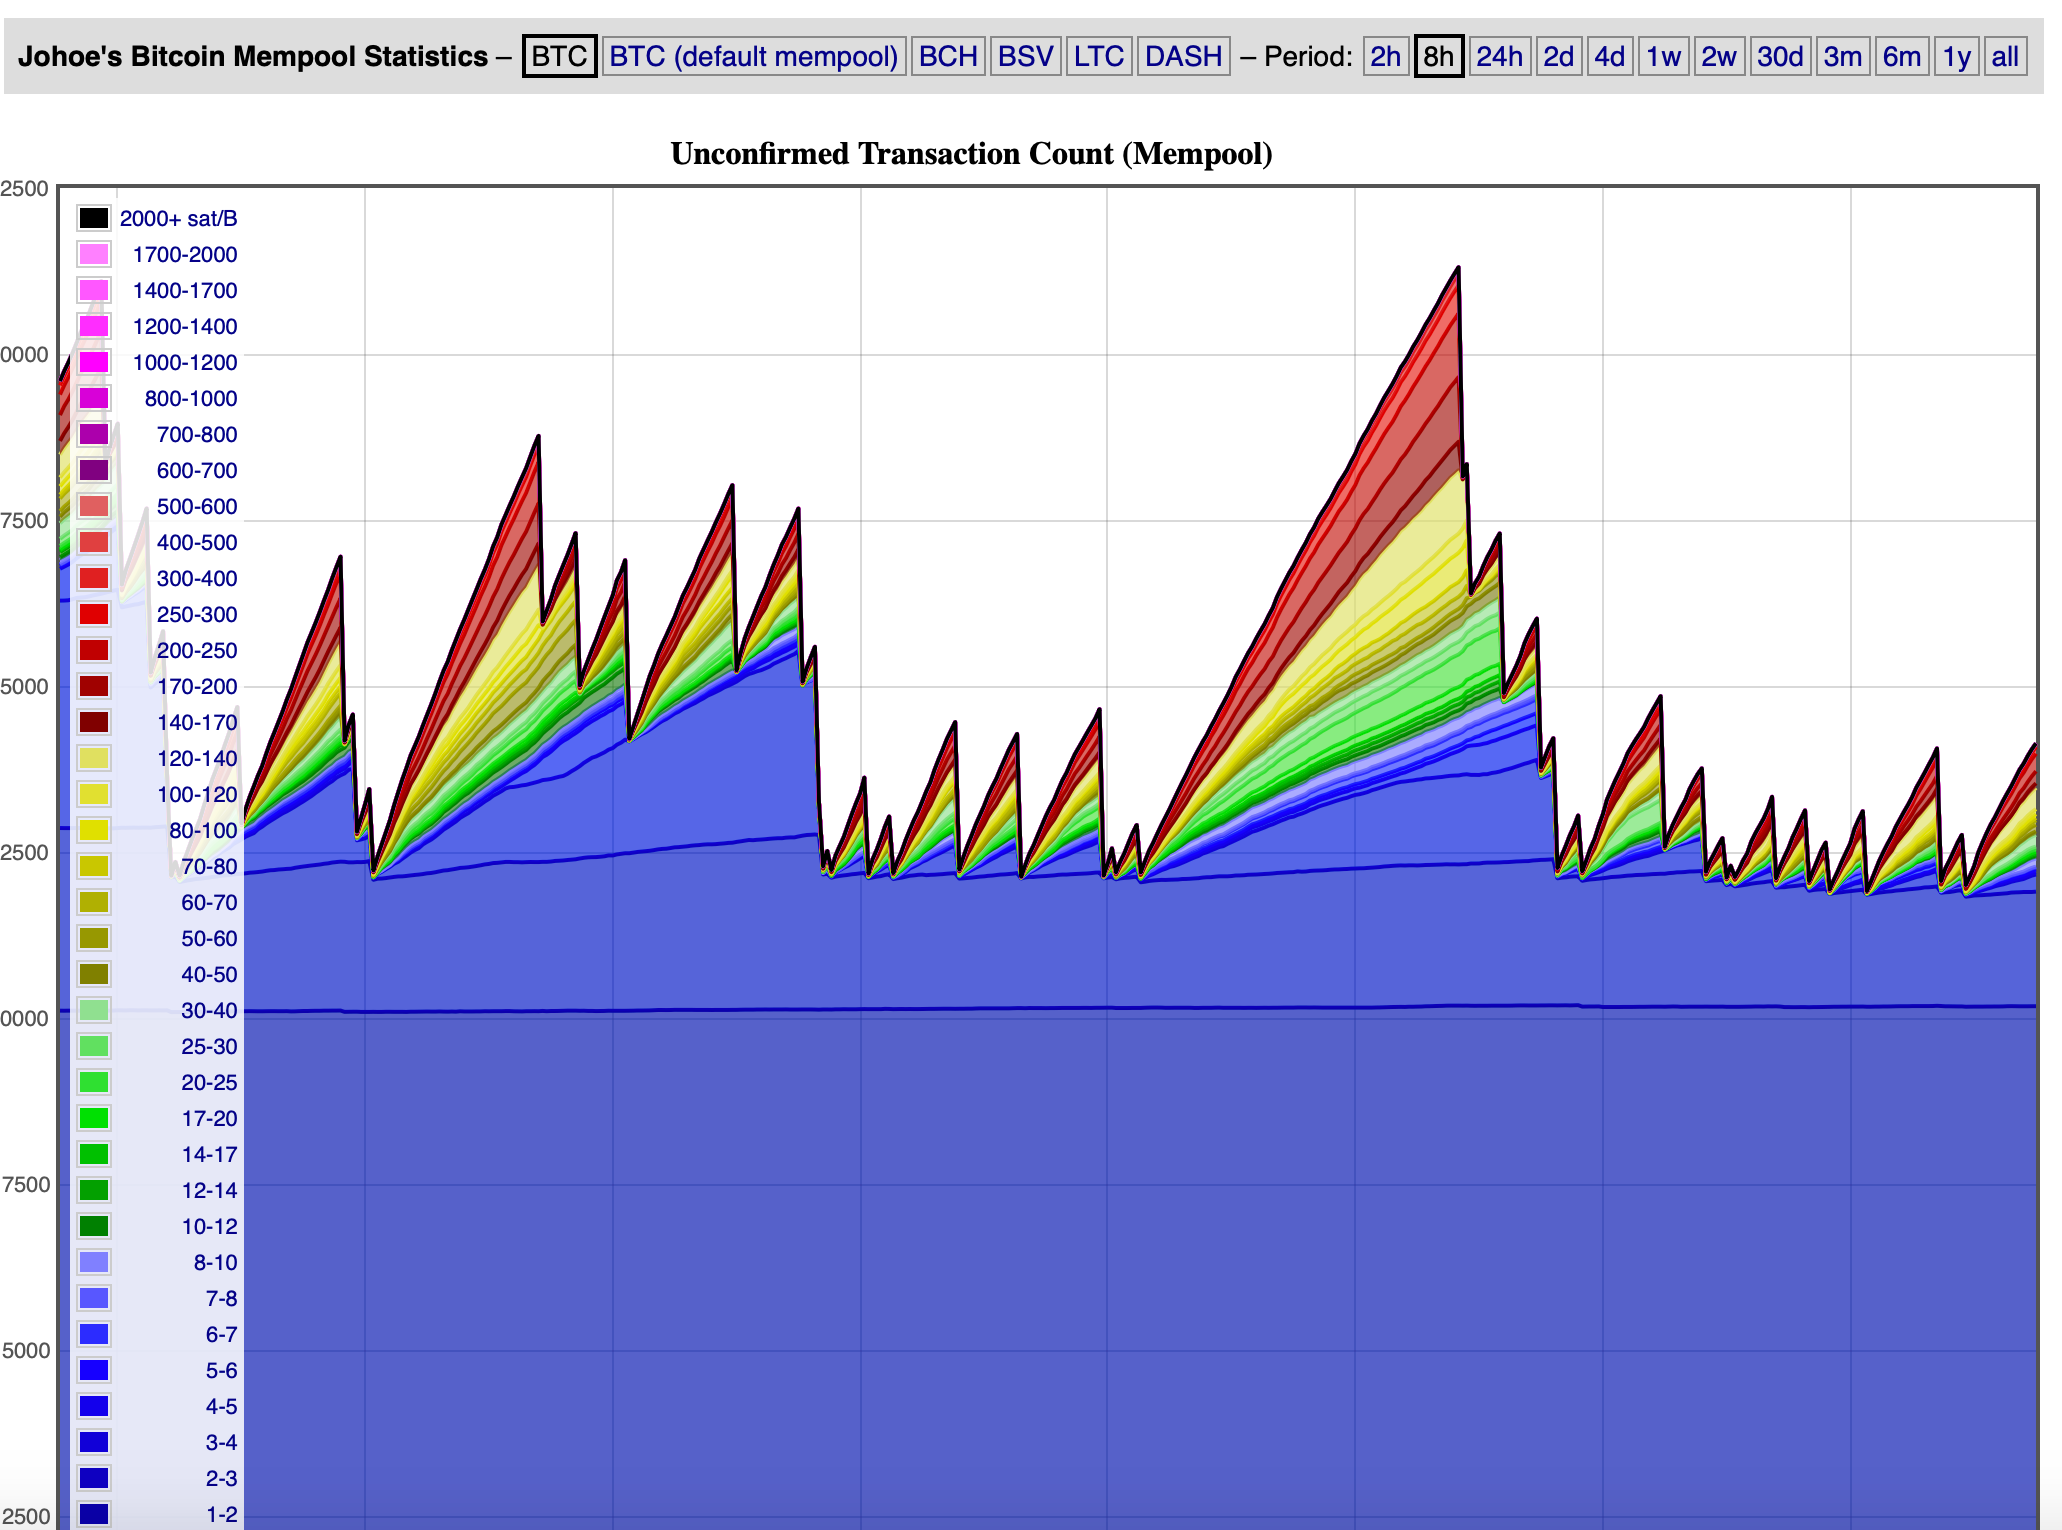The height and width of the screenshot is (1530, 2062).
Task: Toggle the 200-250 red legend swatch
Action: [94, 650]
